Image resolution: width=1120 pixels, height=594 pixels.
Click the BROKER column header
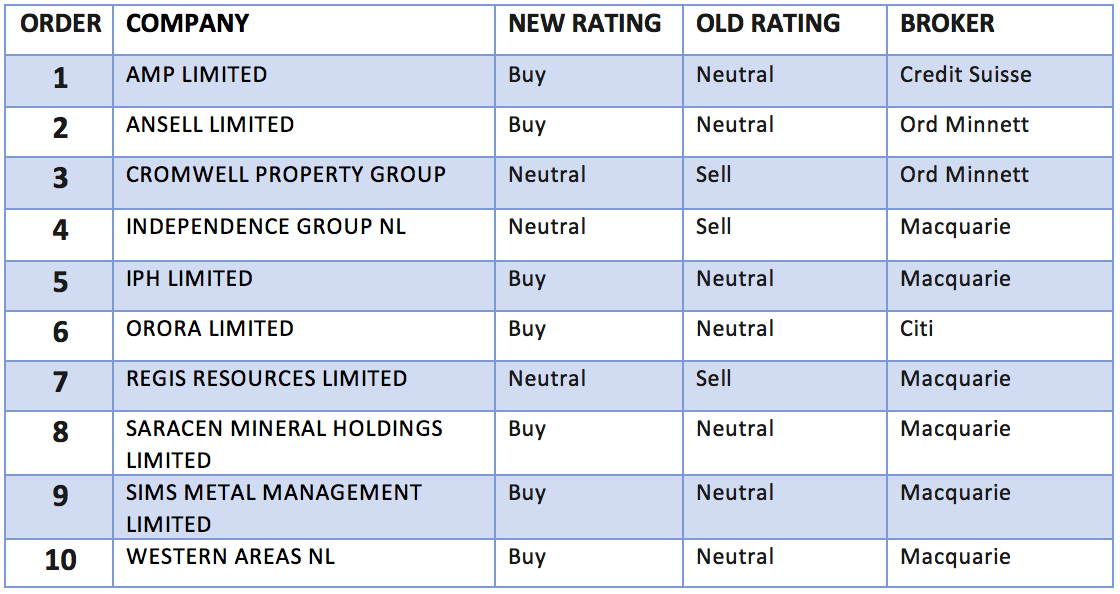tap(947, 24)
